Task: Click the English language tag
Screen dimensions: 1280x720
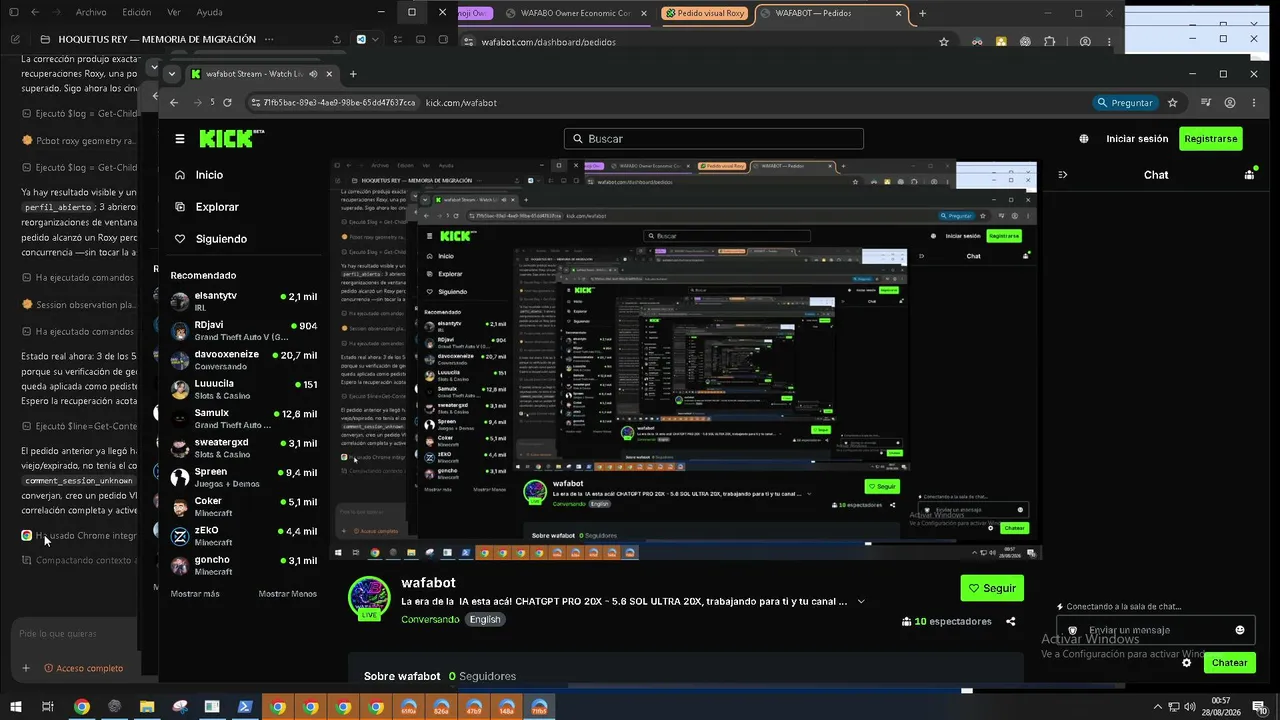Action: coord(485,620)
